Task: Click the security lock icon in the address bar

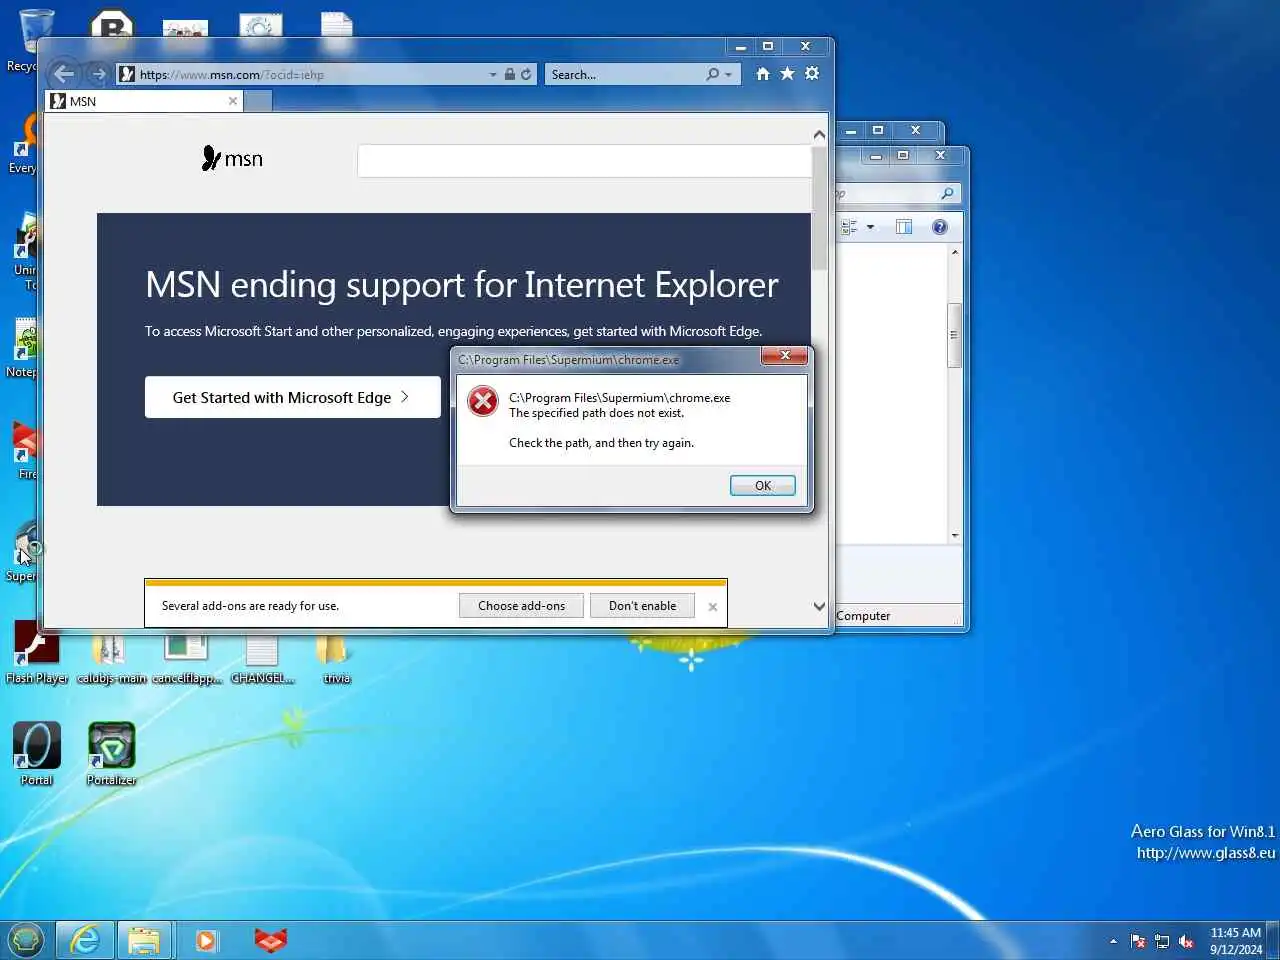Action: [x=510, y=74]
